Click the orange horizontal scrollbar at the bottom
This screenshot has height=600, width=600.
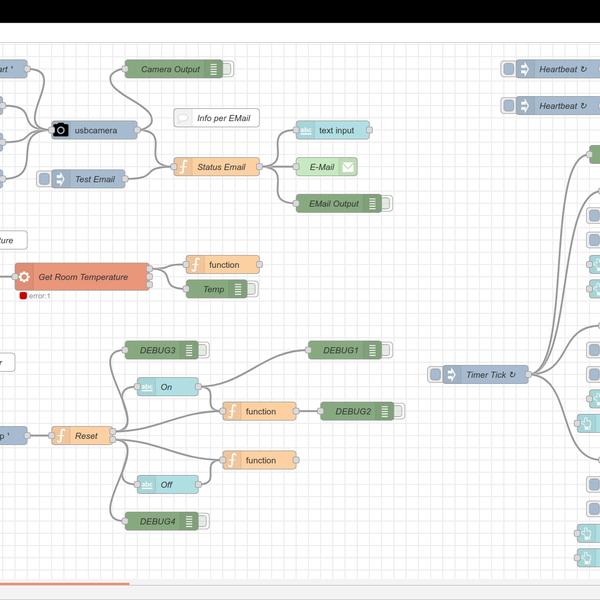click(x=65, y=584)
